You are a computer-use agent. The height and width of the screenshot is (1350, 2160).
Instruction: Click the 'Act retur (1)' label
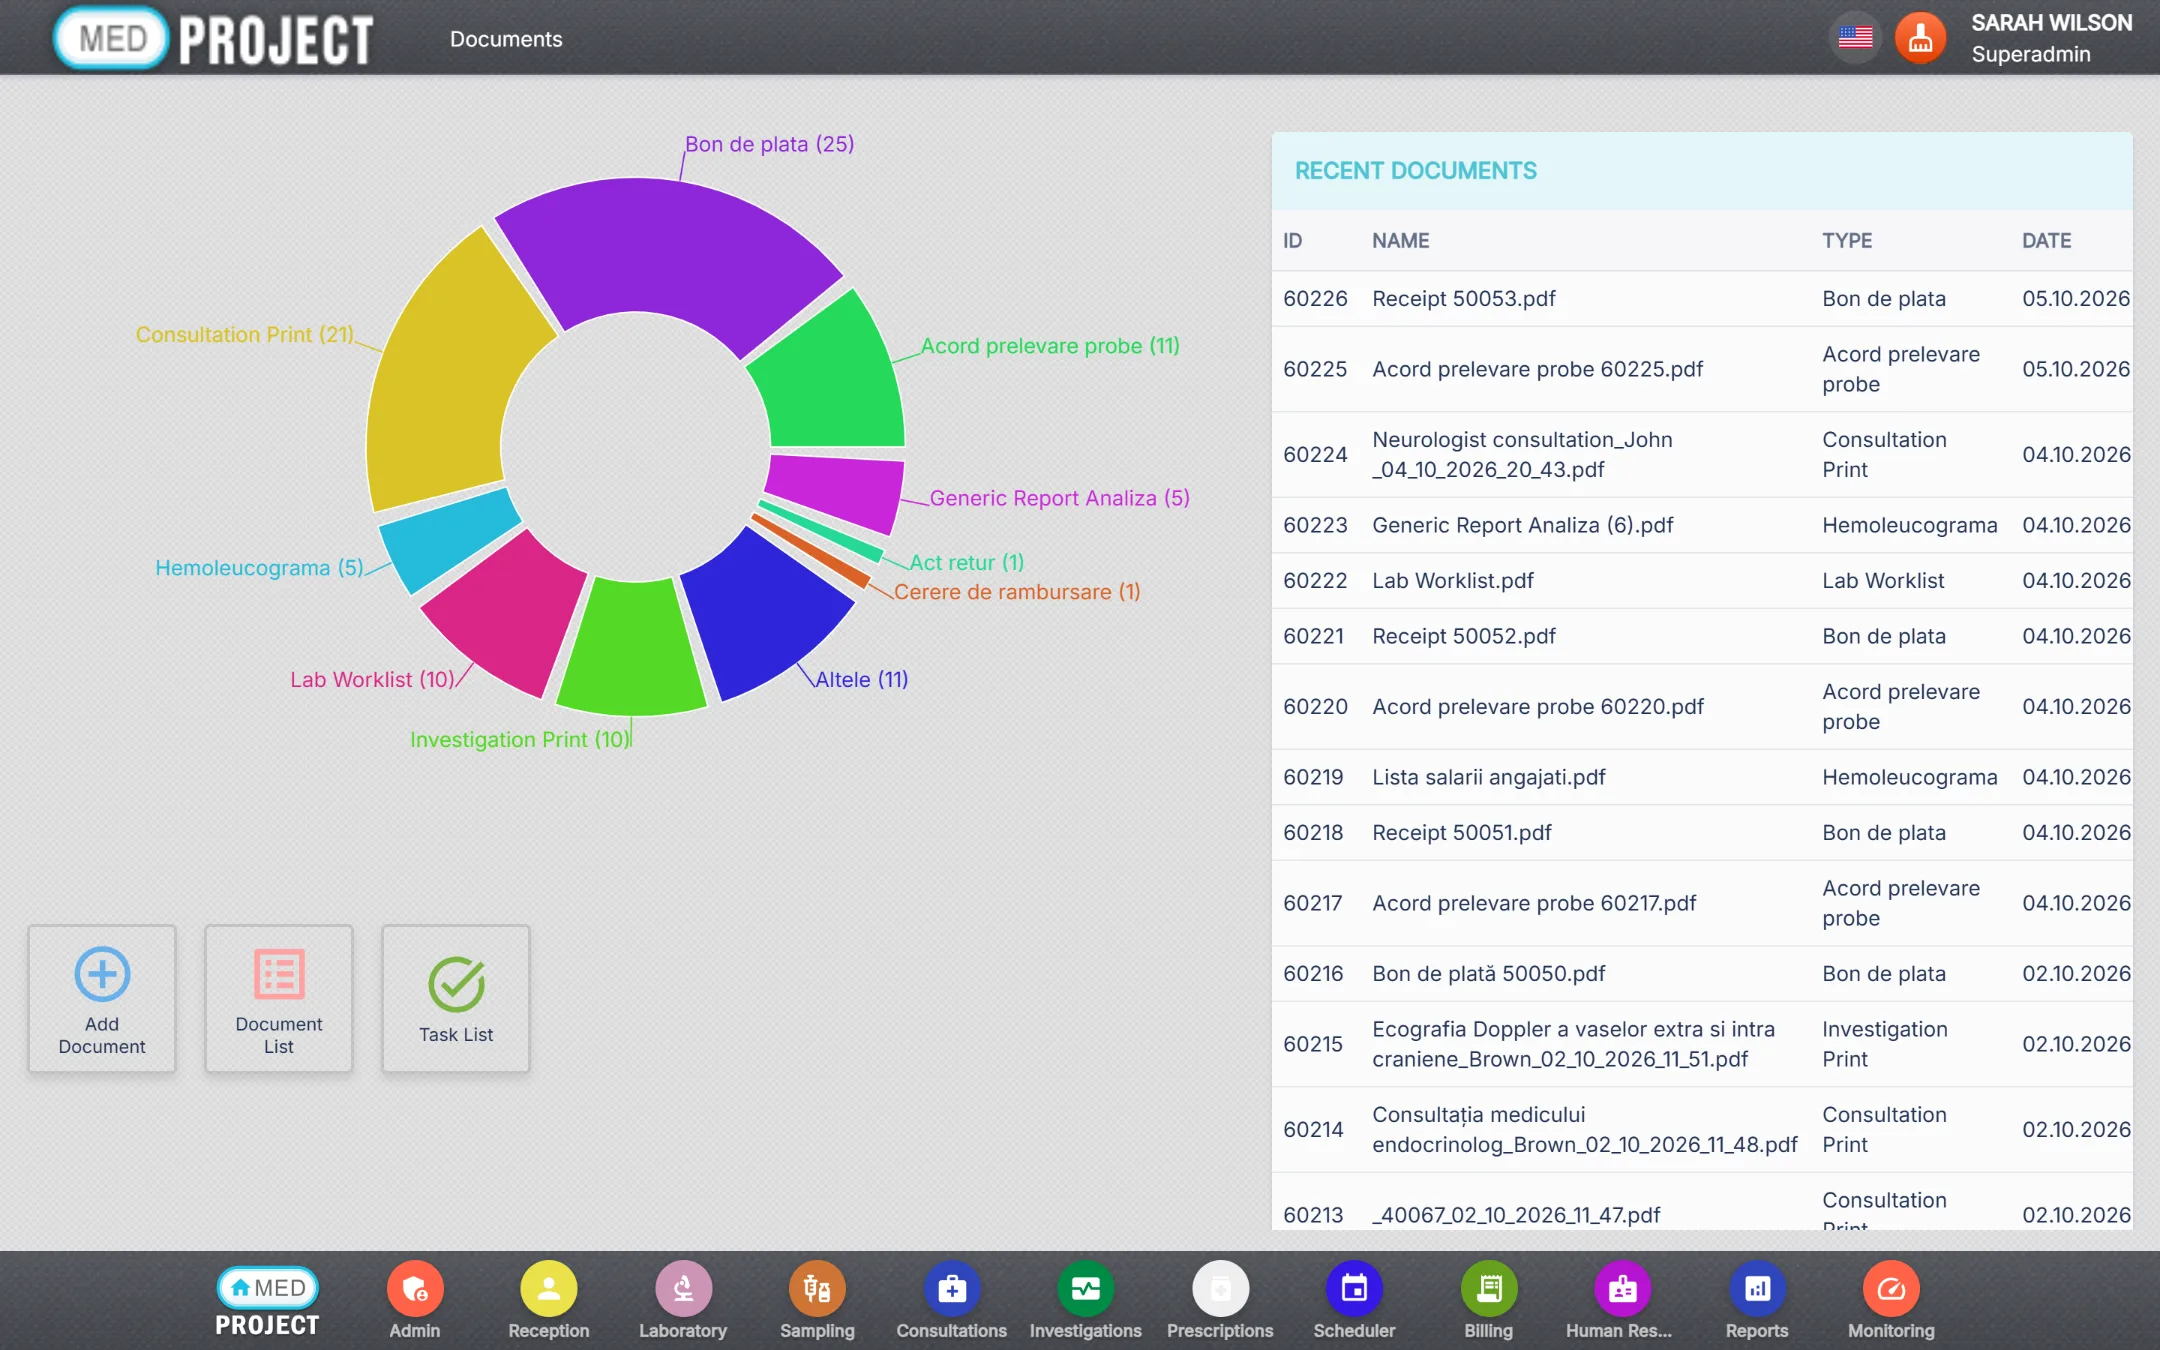coord(966,562)
